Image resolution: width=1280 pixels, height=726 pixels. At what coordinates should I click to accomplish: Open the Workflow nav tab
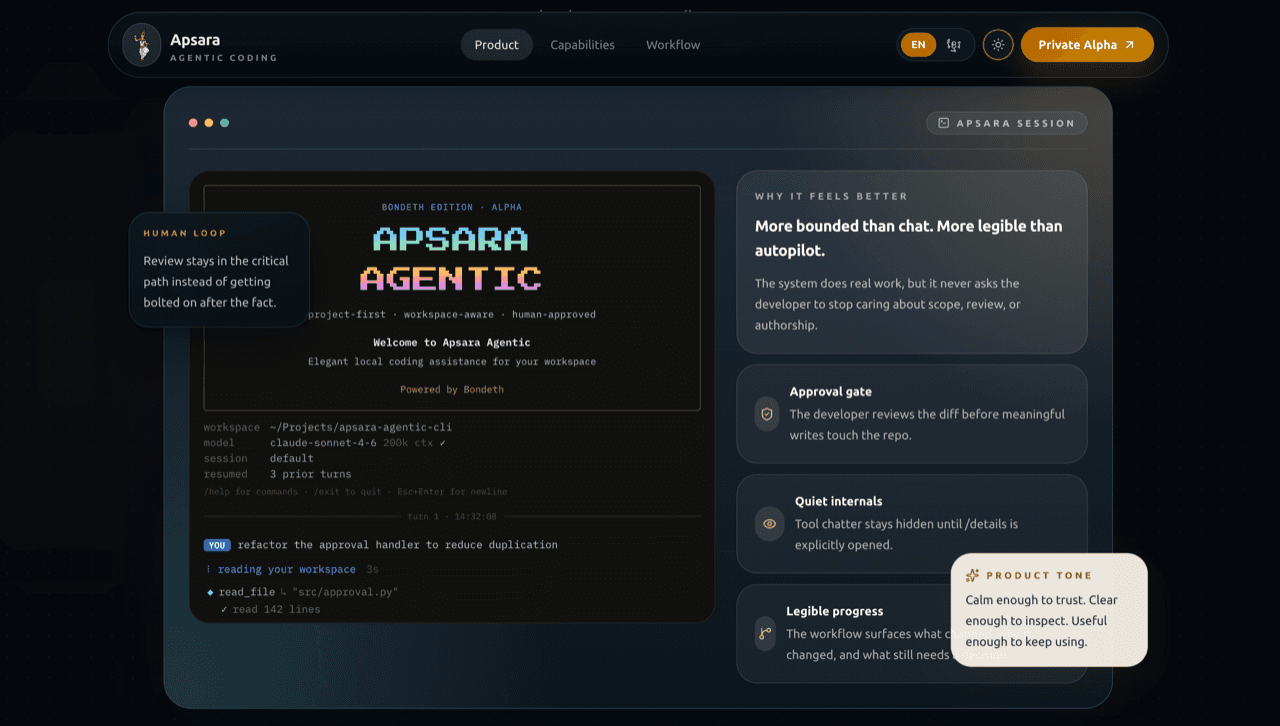673,45
